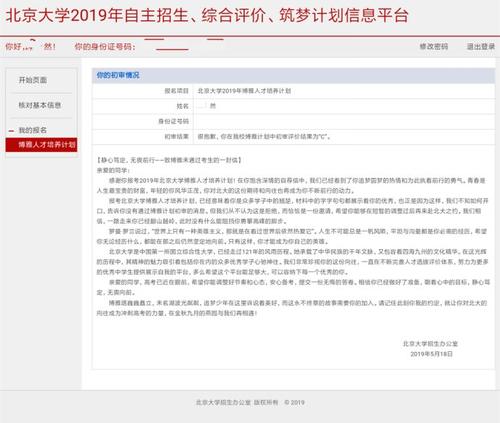Select the 博雅人才培养计划 sidebar item
Image resolution: width=500 pixels, height=423 pixels.
coord(41,145)
